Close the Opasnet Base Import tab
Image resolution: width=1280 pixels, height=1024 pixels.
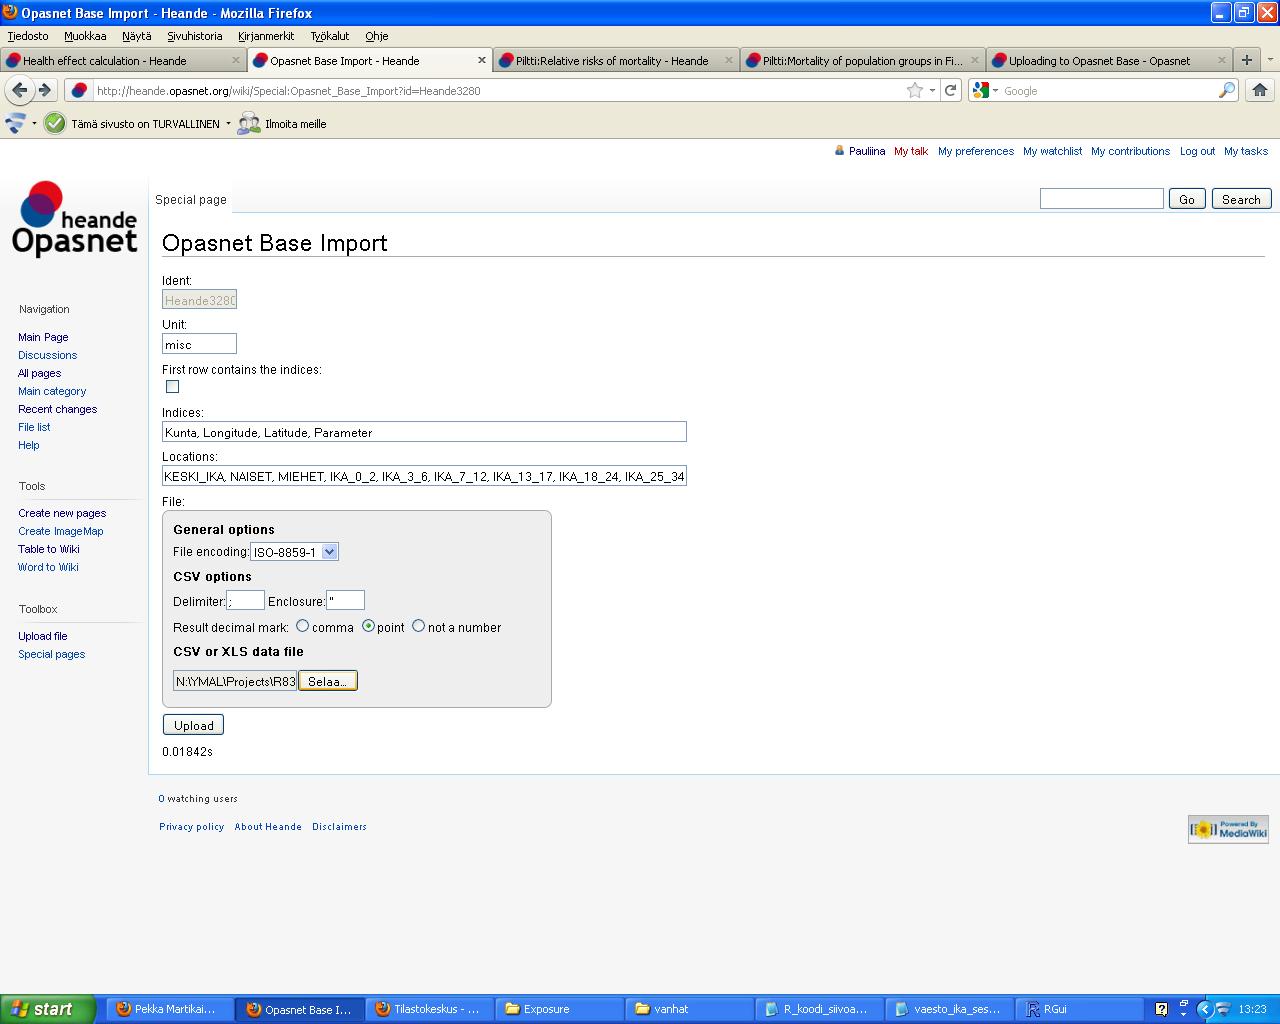(x=481, y=60)
